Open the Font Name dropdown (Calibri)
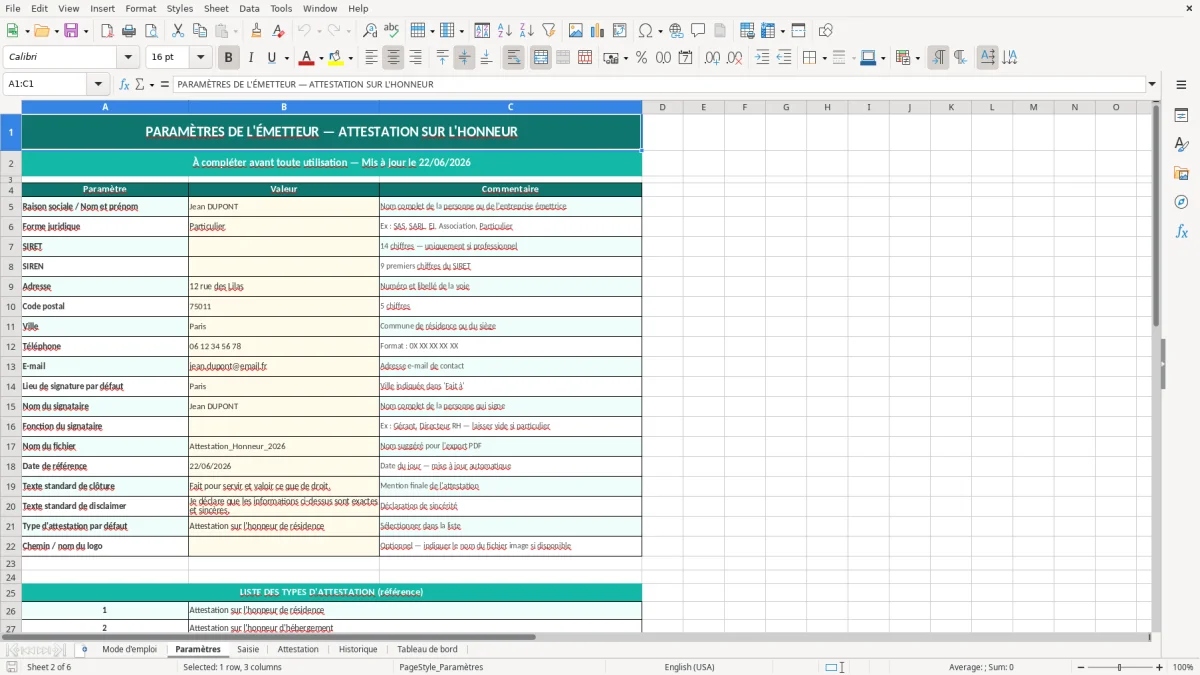1200x675 pixels. point(128,58)
